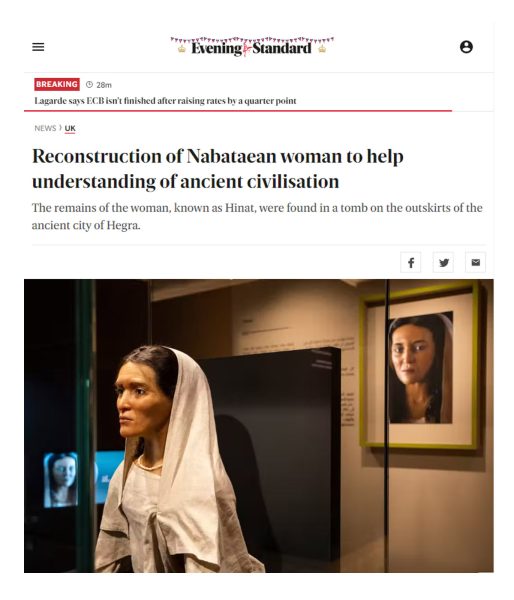Image resolution: width=514 pixels, height=600 pixels.
Task: Click the red breaking news progress bar
Action: tap(238, 111)
